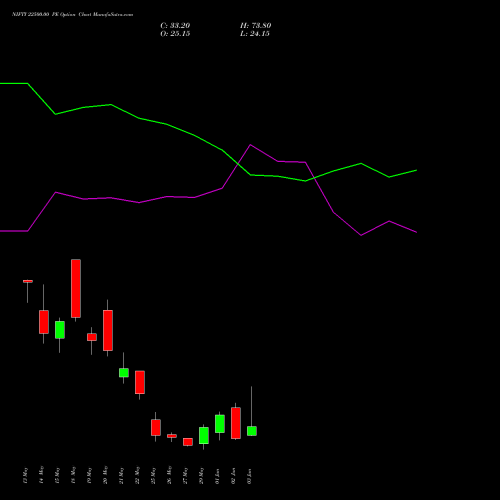Click the tall red candle for 18 May
The height and width of the screenshot is (500, 500).
click(76, 288)
